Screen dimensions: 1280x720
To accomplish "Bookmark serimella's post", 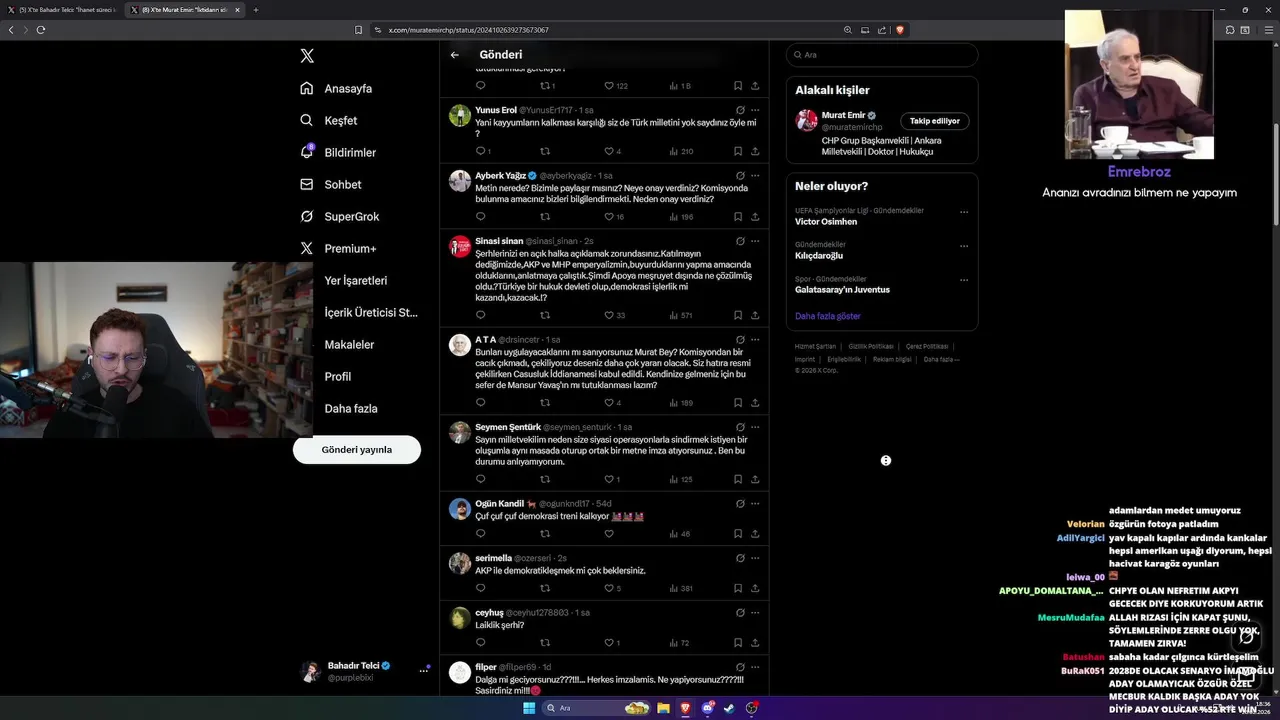I will coord(738,588).
